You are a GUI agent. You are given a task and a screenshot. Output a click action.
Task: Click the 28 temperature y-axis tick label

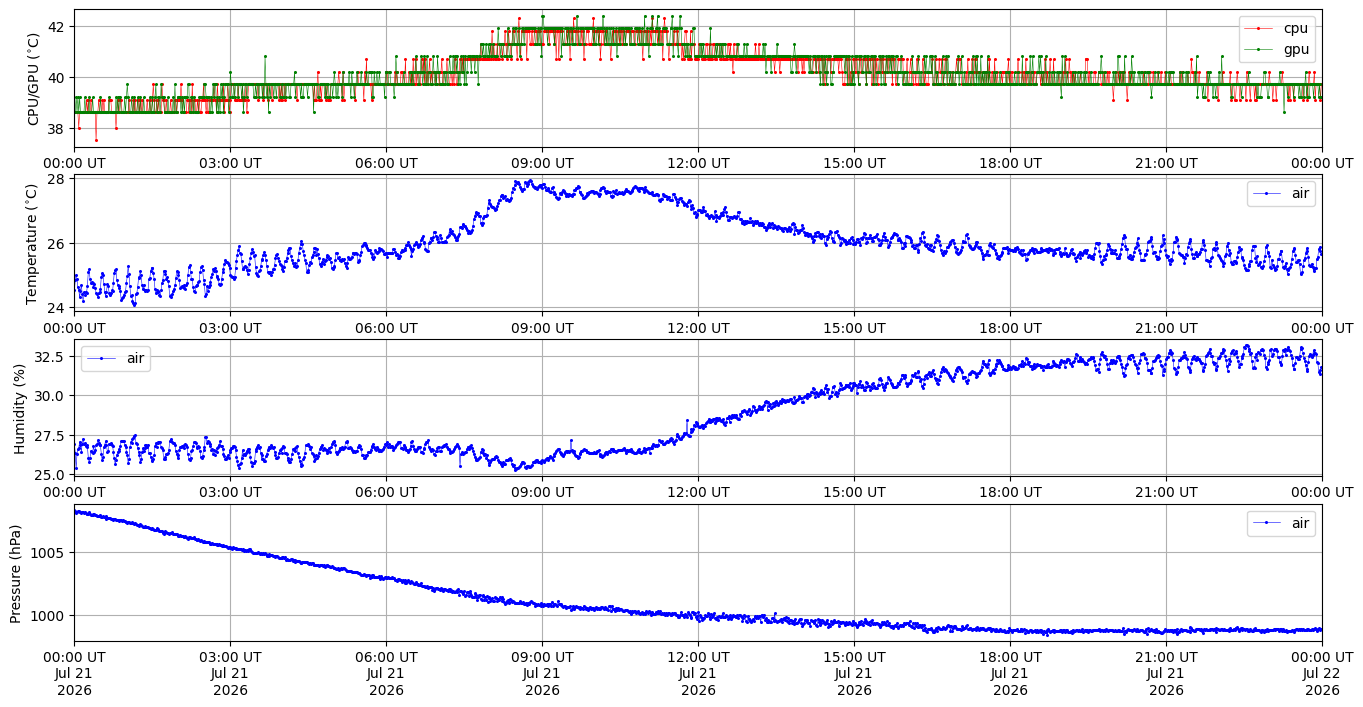pyautogui.click(x=57, y=179)
